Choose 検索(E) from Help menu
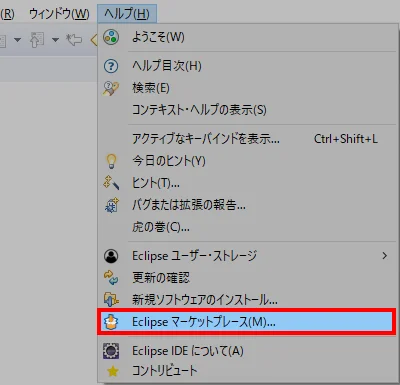 tap(247, 88)
